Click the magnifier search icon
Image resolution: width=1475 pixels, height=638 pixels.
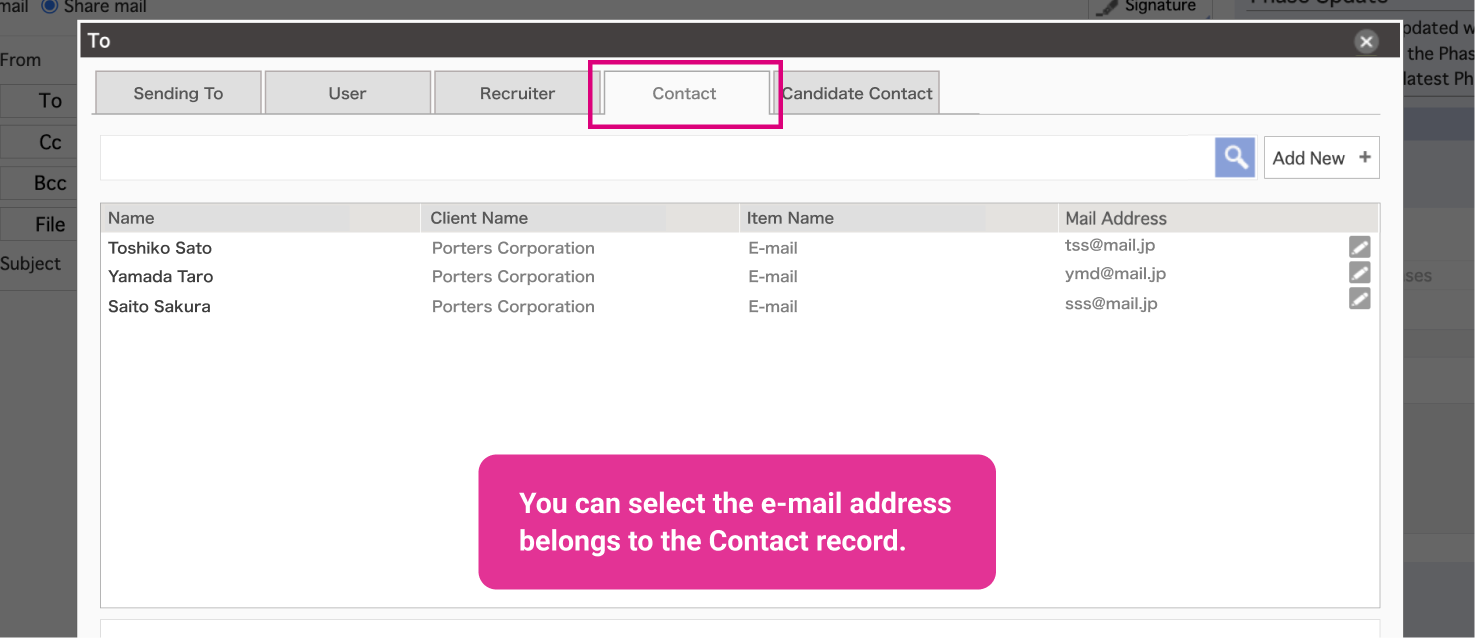1235,158
